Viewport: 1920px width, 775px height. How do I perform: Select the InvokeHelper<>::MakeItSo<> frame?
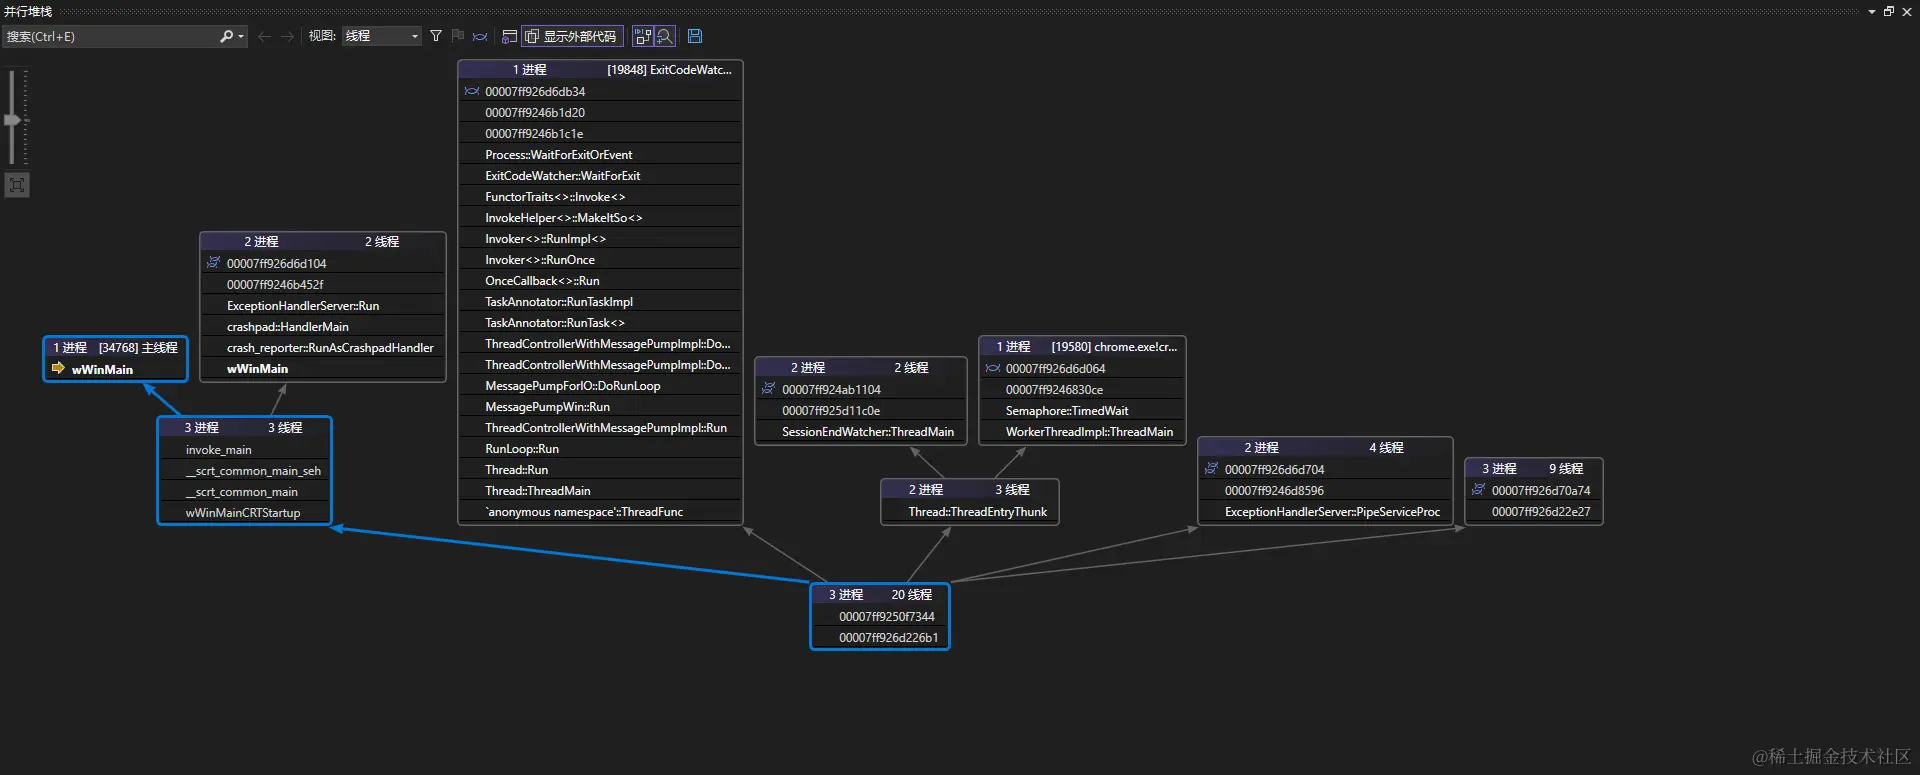click(600, 218)
